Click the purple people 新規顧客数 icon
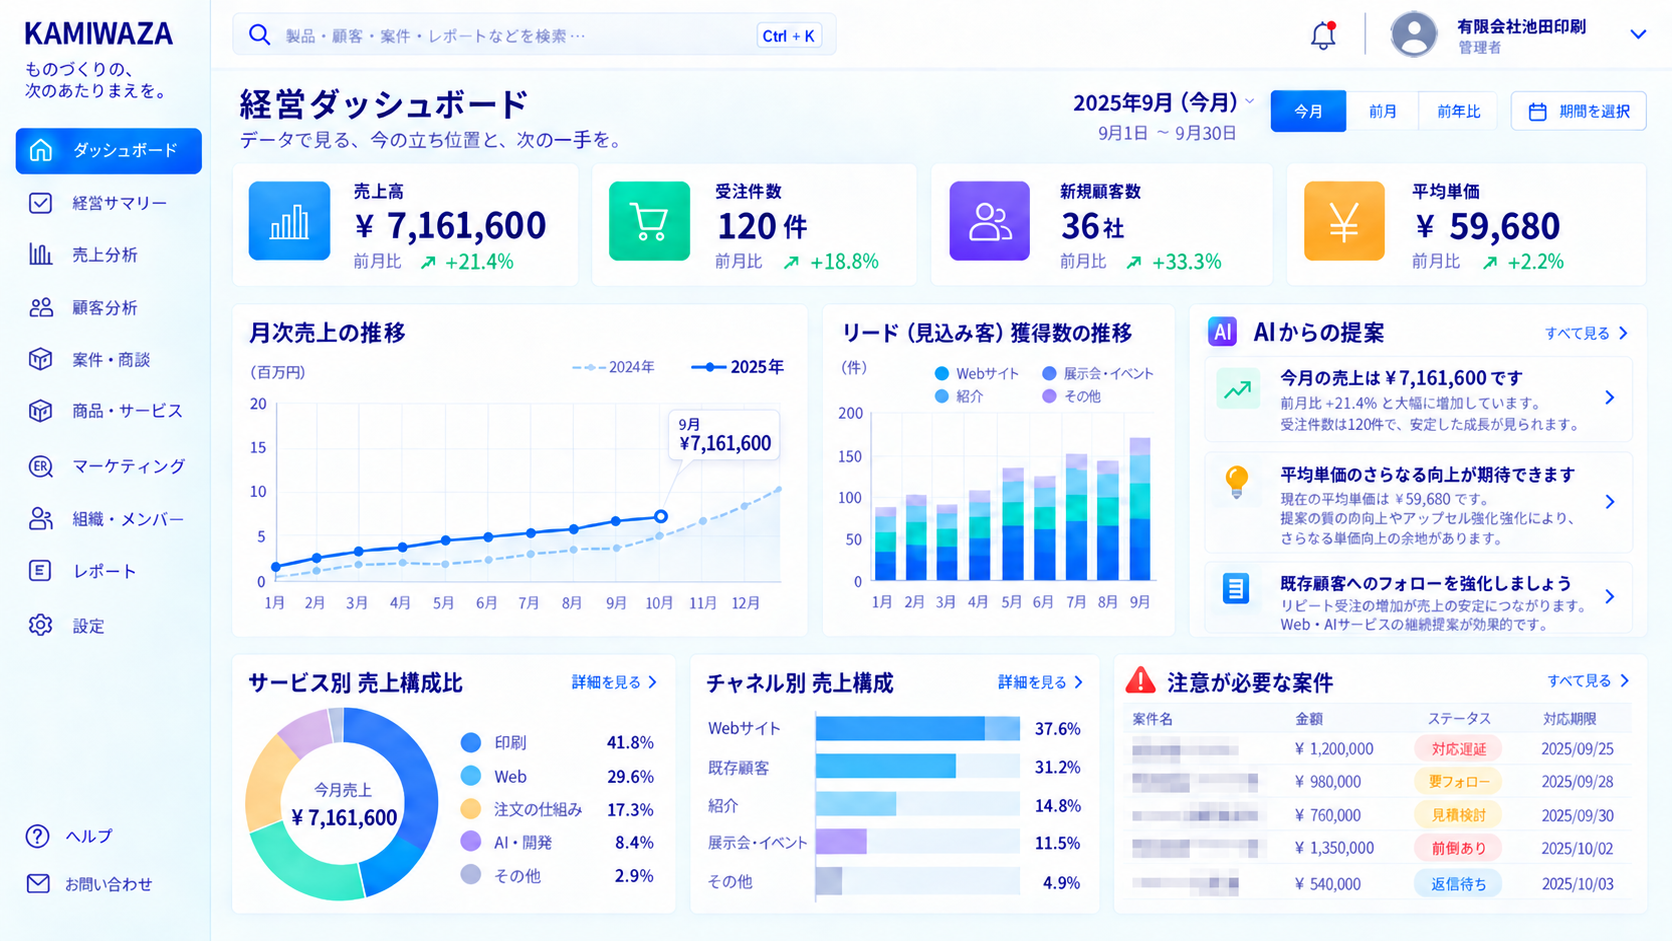 tap(989, 221)
